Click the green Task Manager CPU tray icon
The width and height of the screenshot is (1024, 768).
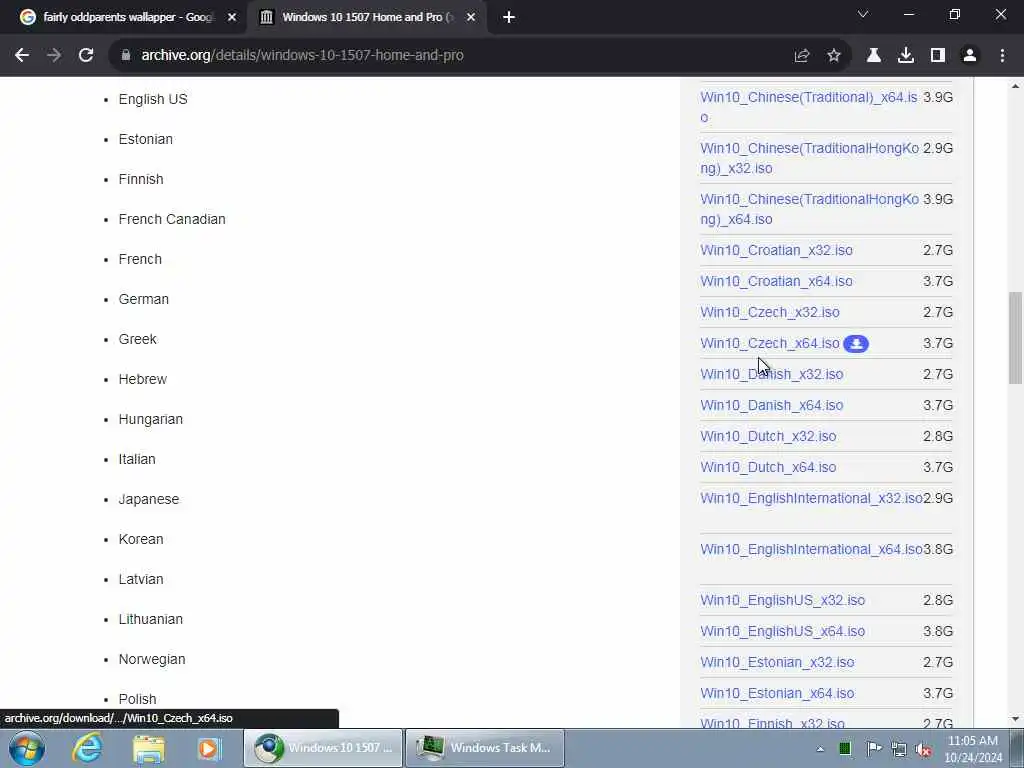845,749
